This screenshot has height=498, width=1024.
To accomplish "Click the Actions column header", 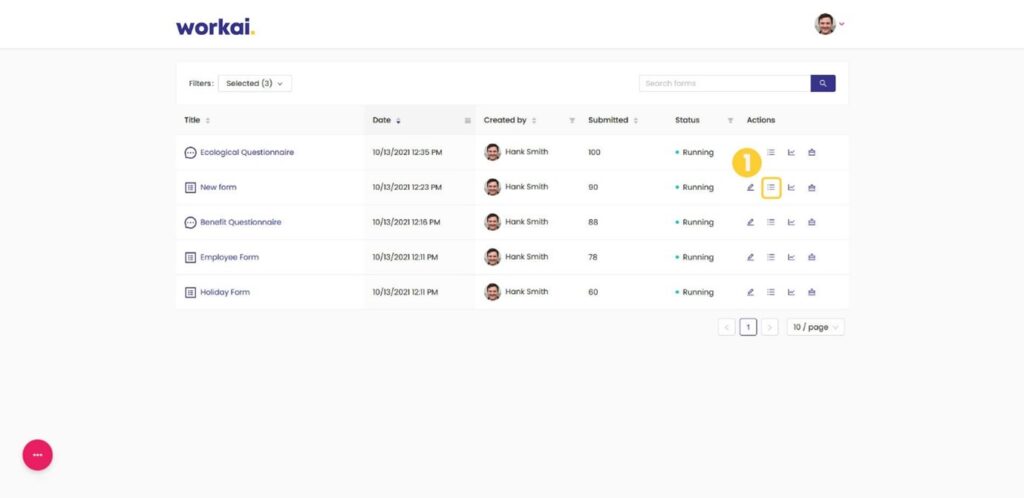I will pyautogui.click(x=761, y=120).
